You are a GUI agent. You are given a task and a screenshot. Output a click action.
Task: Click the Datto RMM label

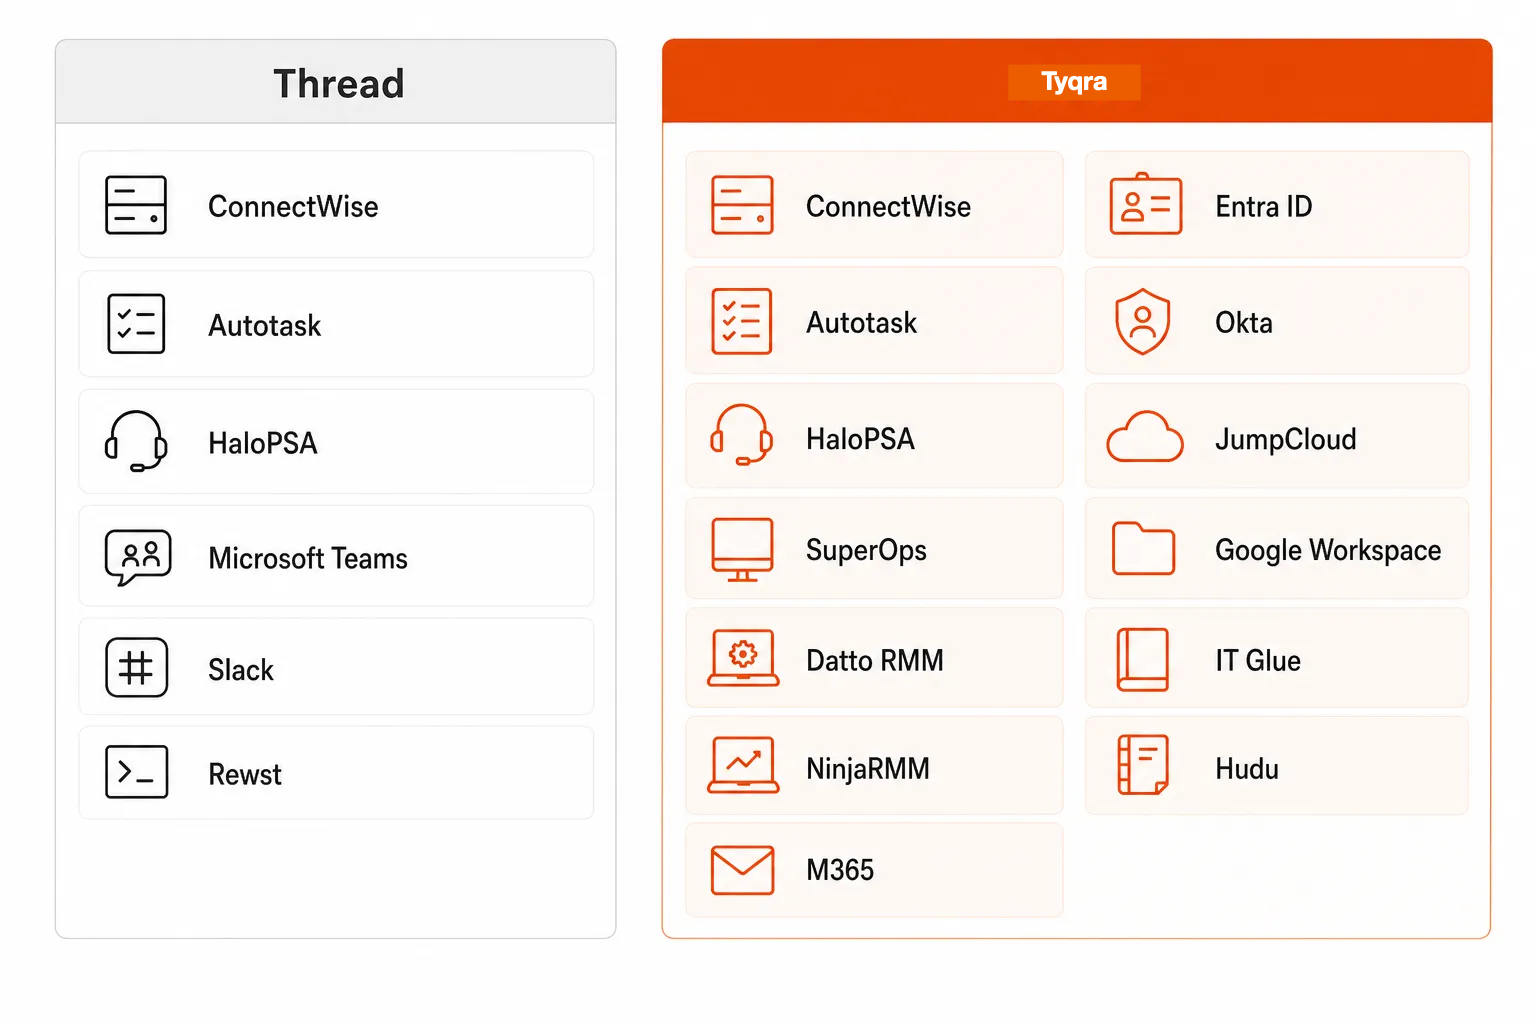coord(875,661)
